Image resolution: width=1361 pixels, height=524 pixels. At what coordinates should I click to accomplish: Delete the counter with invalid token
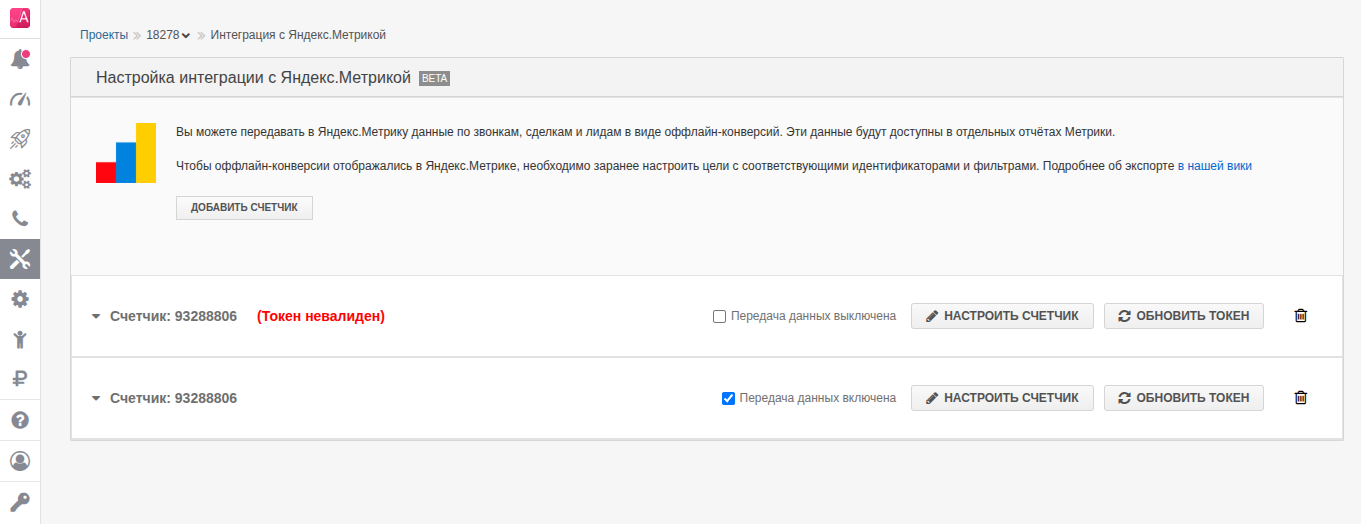click(1300, 316)
